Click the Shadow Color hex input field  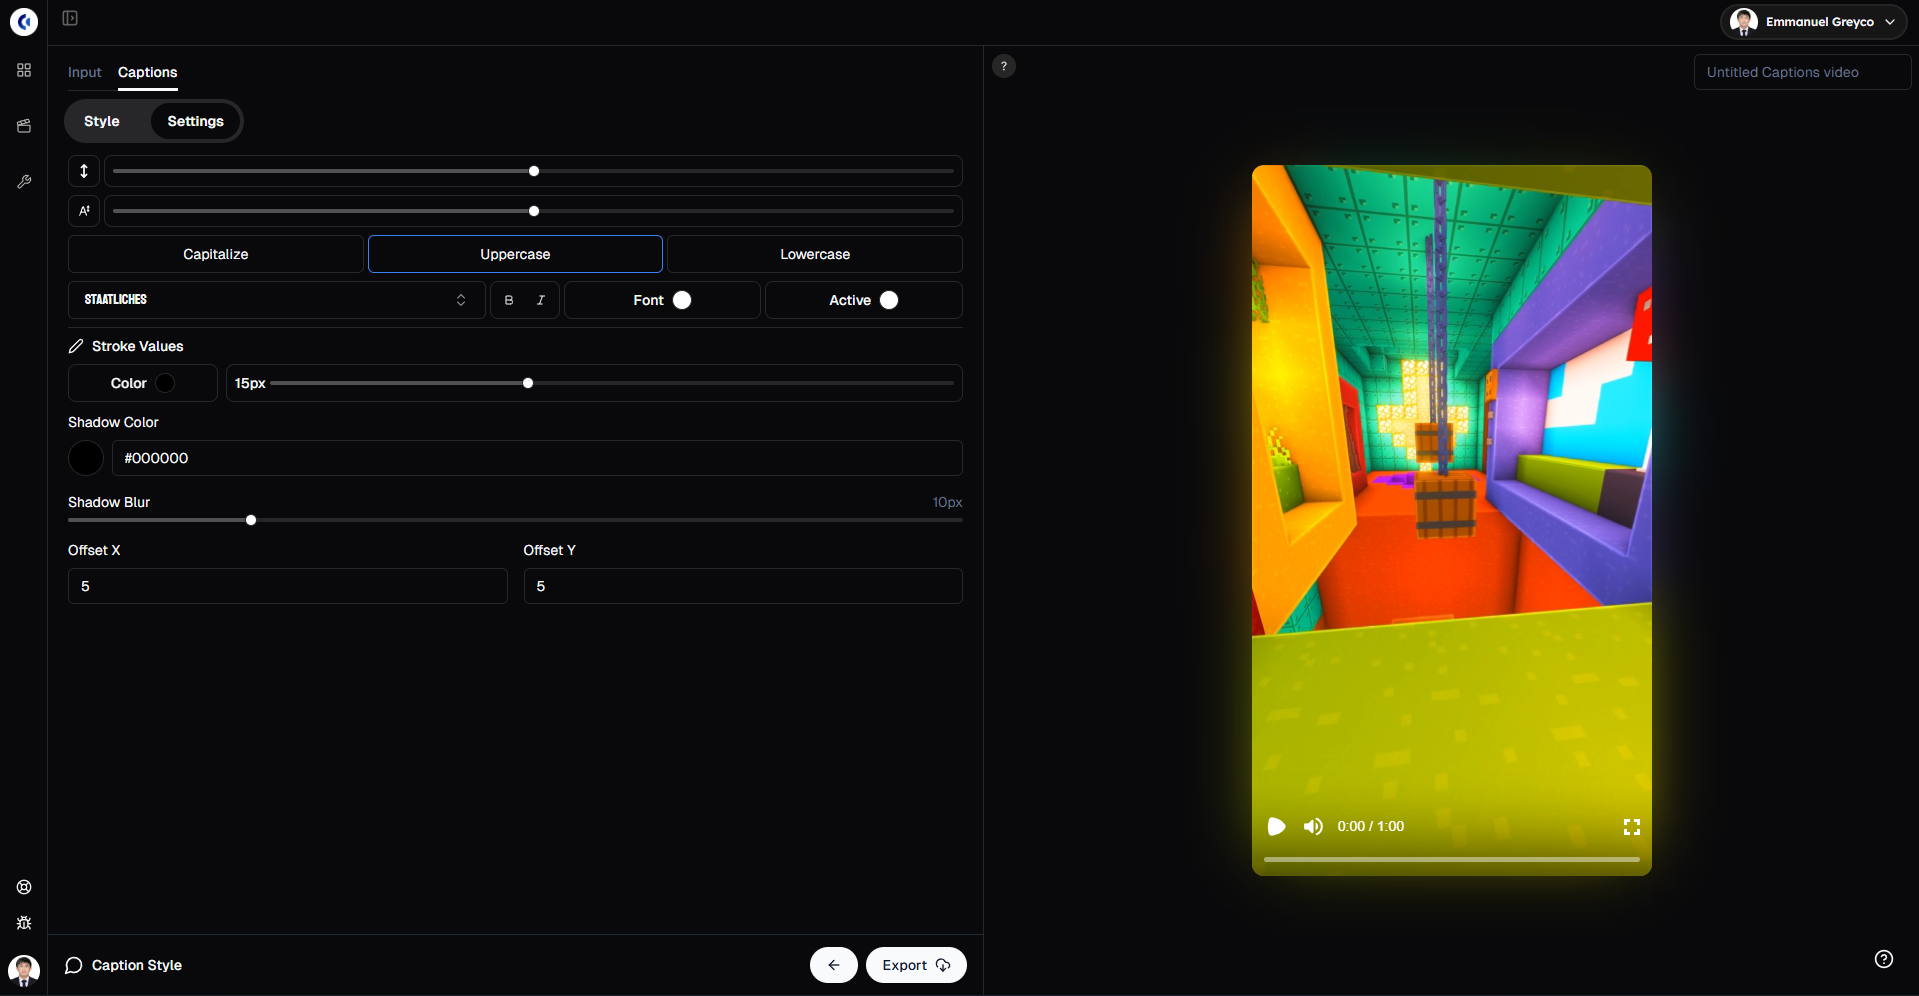[537, 458]
